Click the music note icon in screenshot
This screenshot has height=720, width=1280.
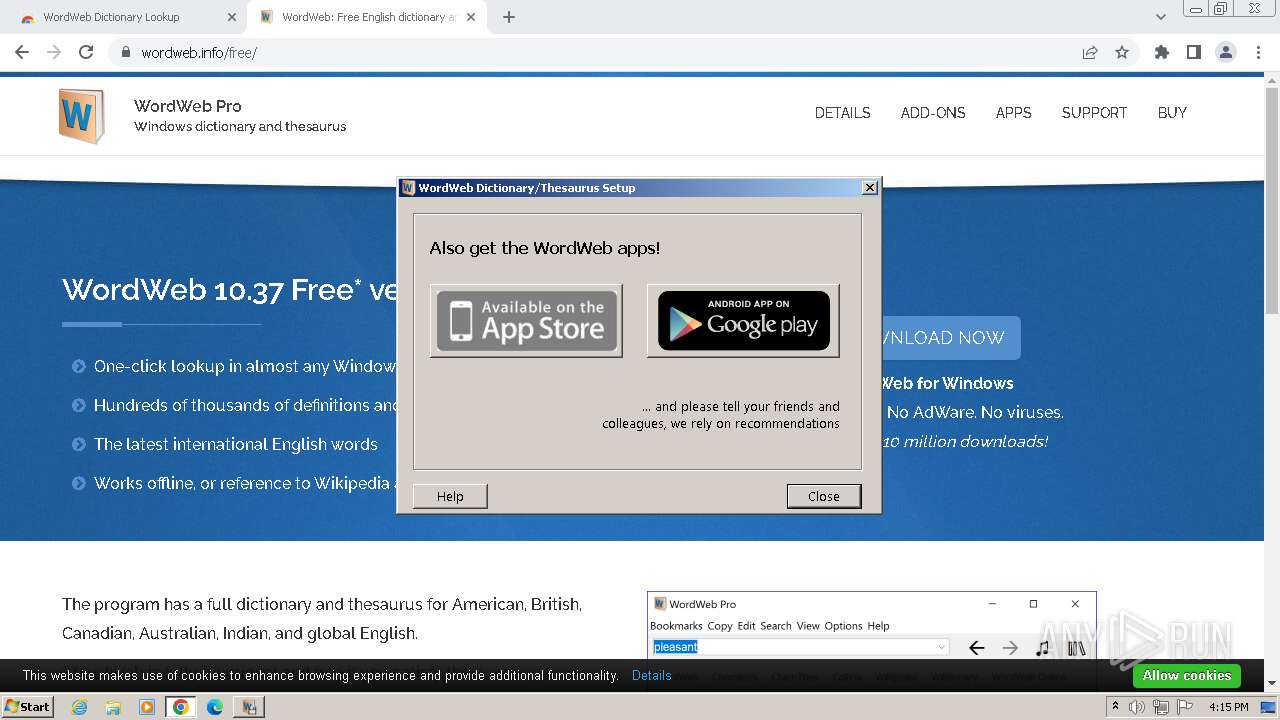tap(1043, 648)
